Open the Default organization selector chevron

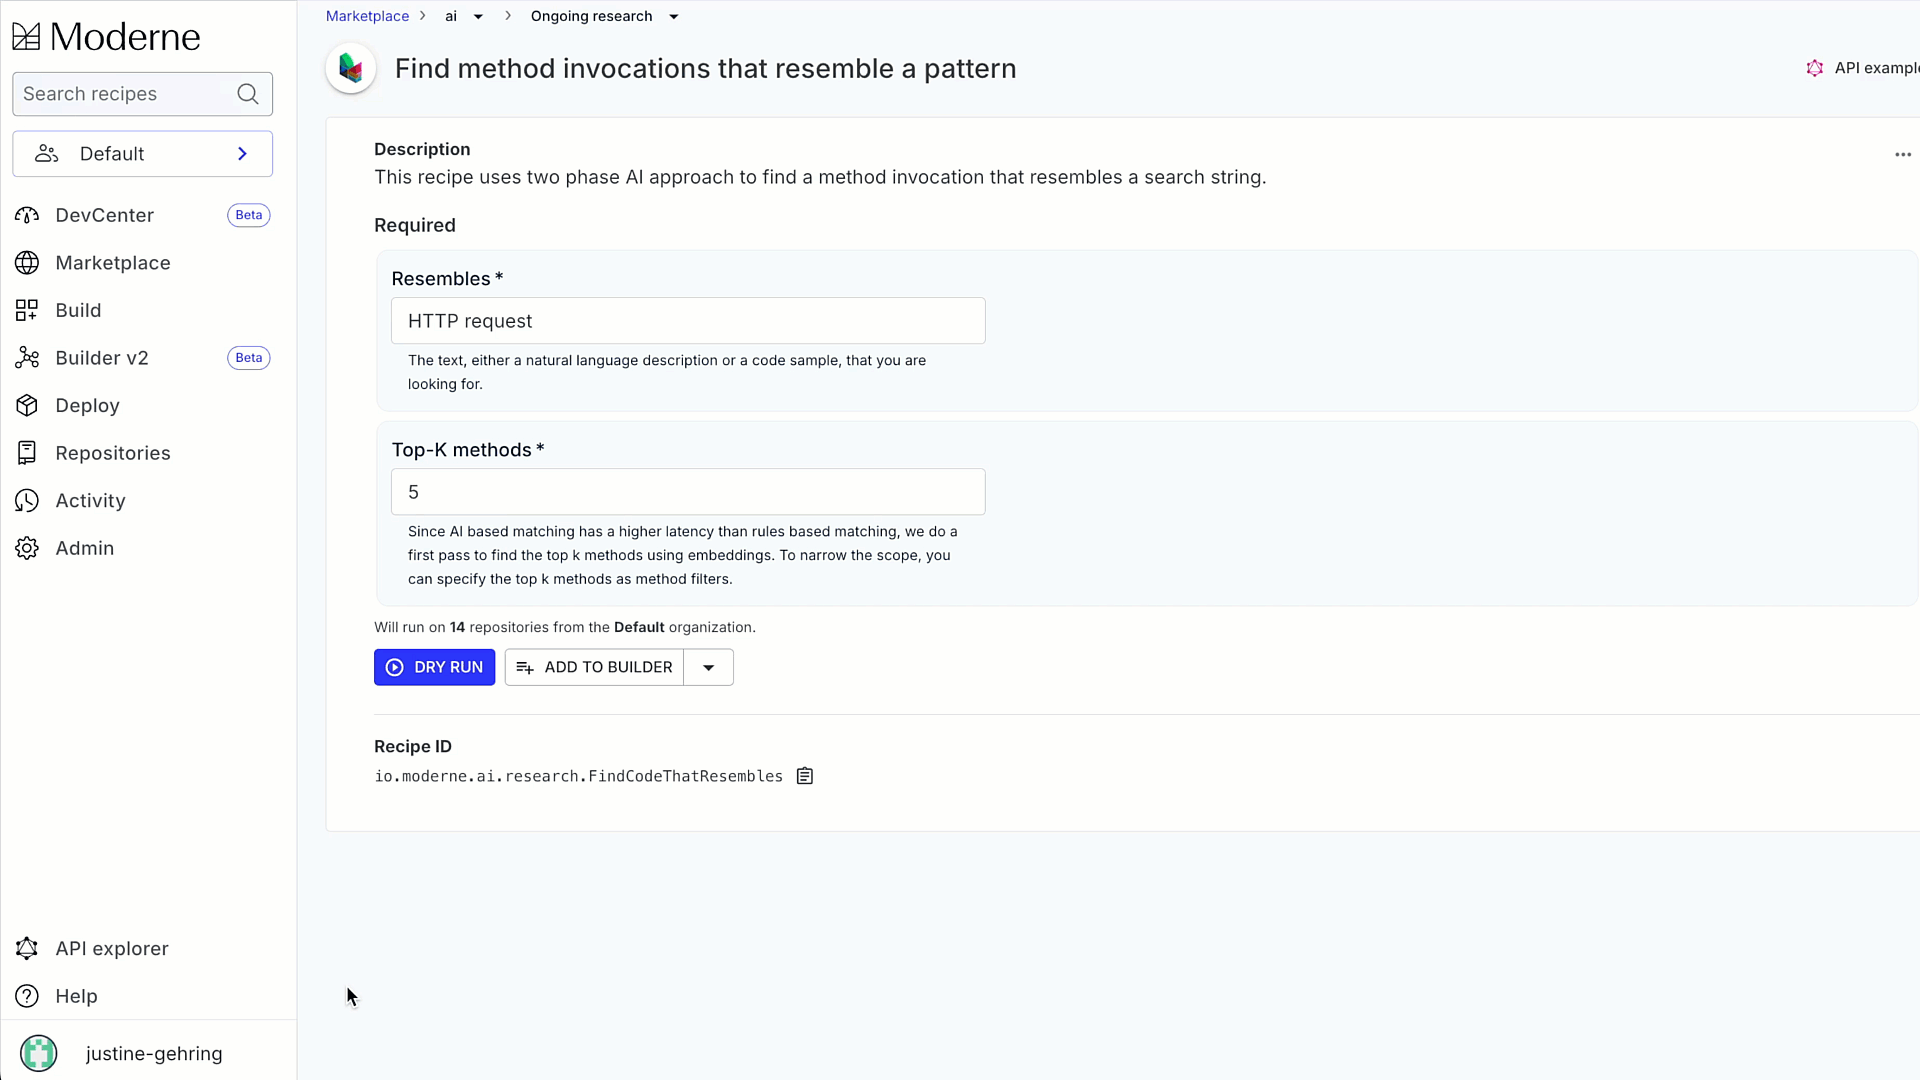click(242, 154)
